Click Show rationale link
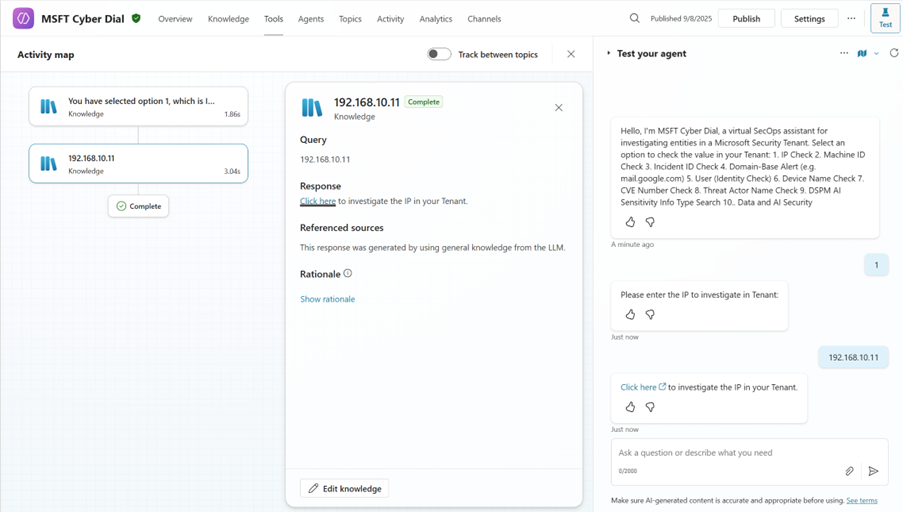The width and height of the screenshot is (903, 512). click(327, 299)
